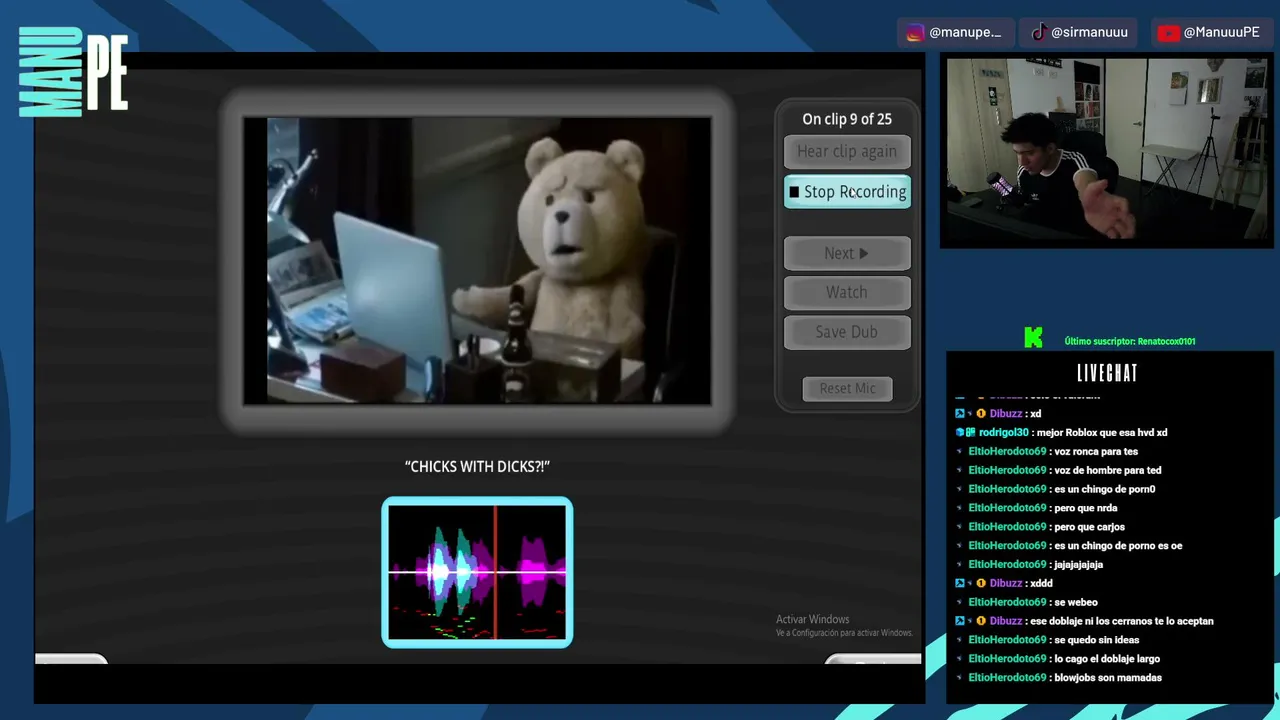Select the chat message "lo cago el doblaje largo"
1280x720 pixels.
coord(1107,659)
